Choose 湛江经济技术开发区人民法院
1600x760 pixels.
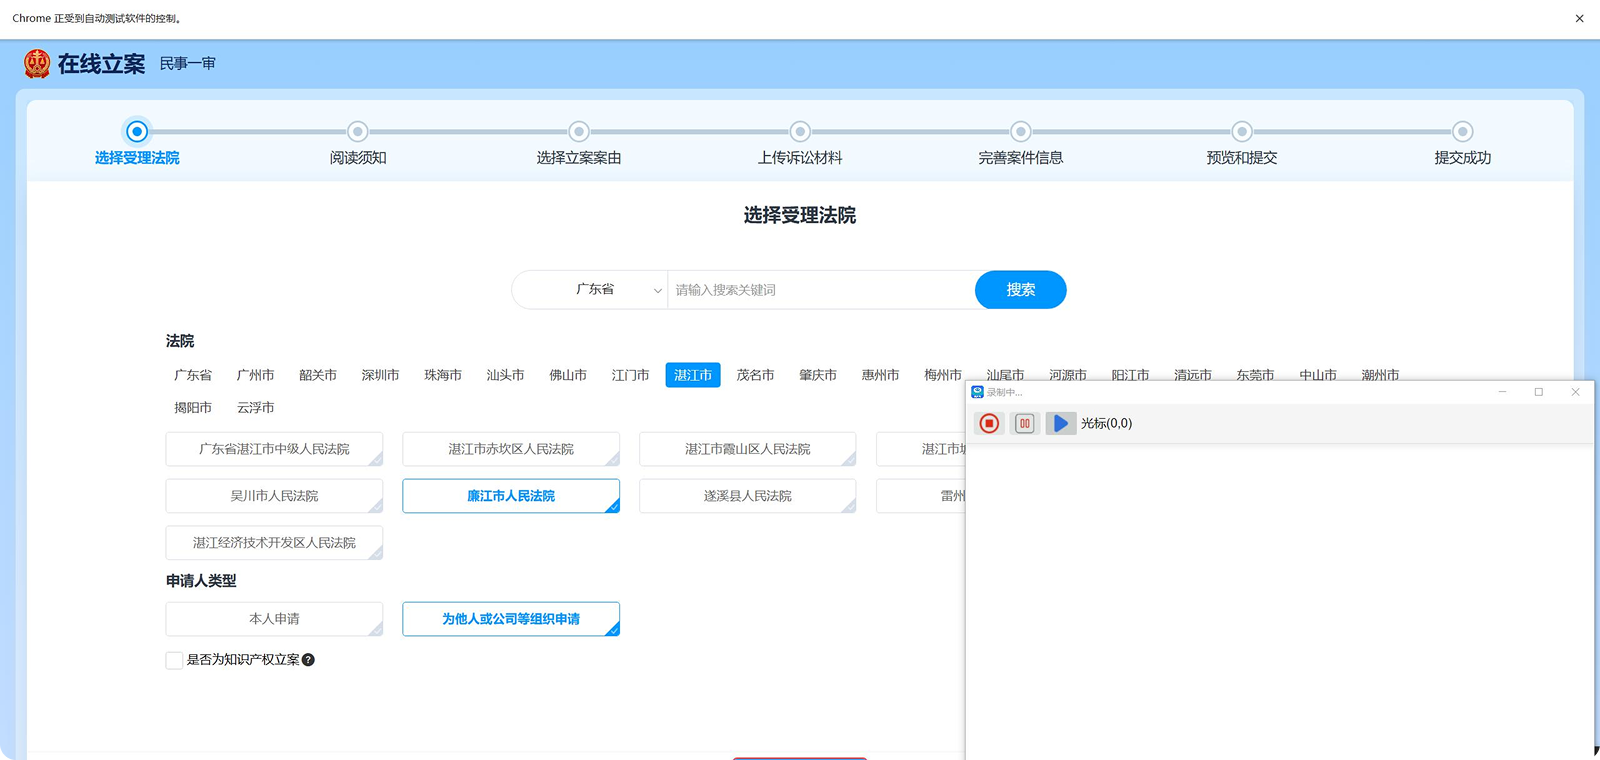point(274,543)
